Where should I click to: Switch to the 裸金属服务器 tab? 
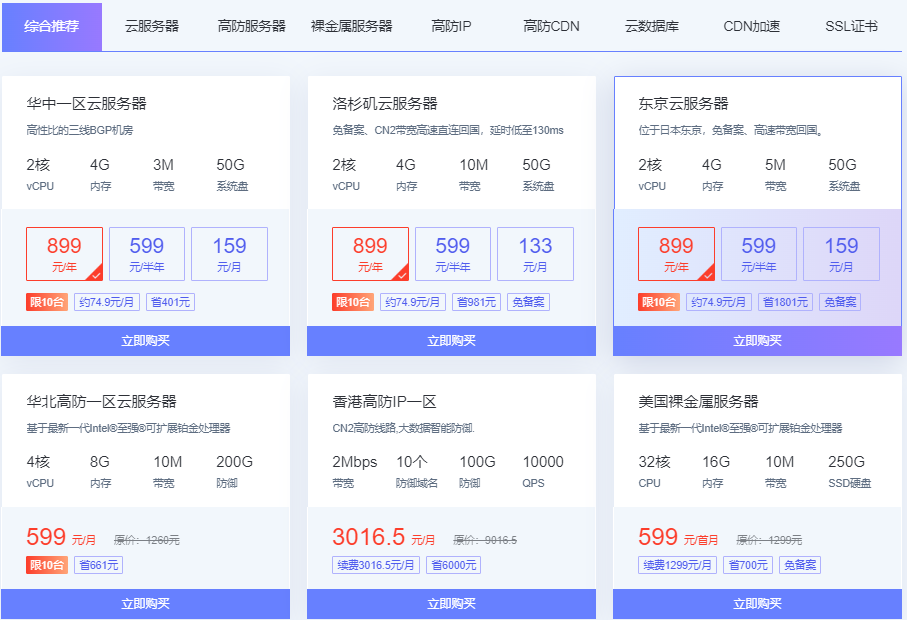pyautogui.click(x=352, y=27)
